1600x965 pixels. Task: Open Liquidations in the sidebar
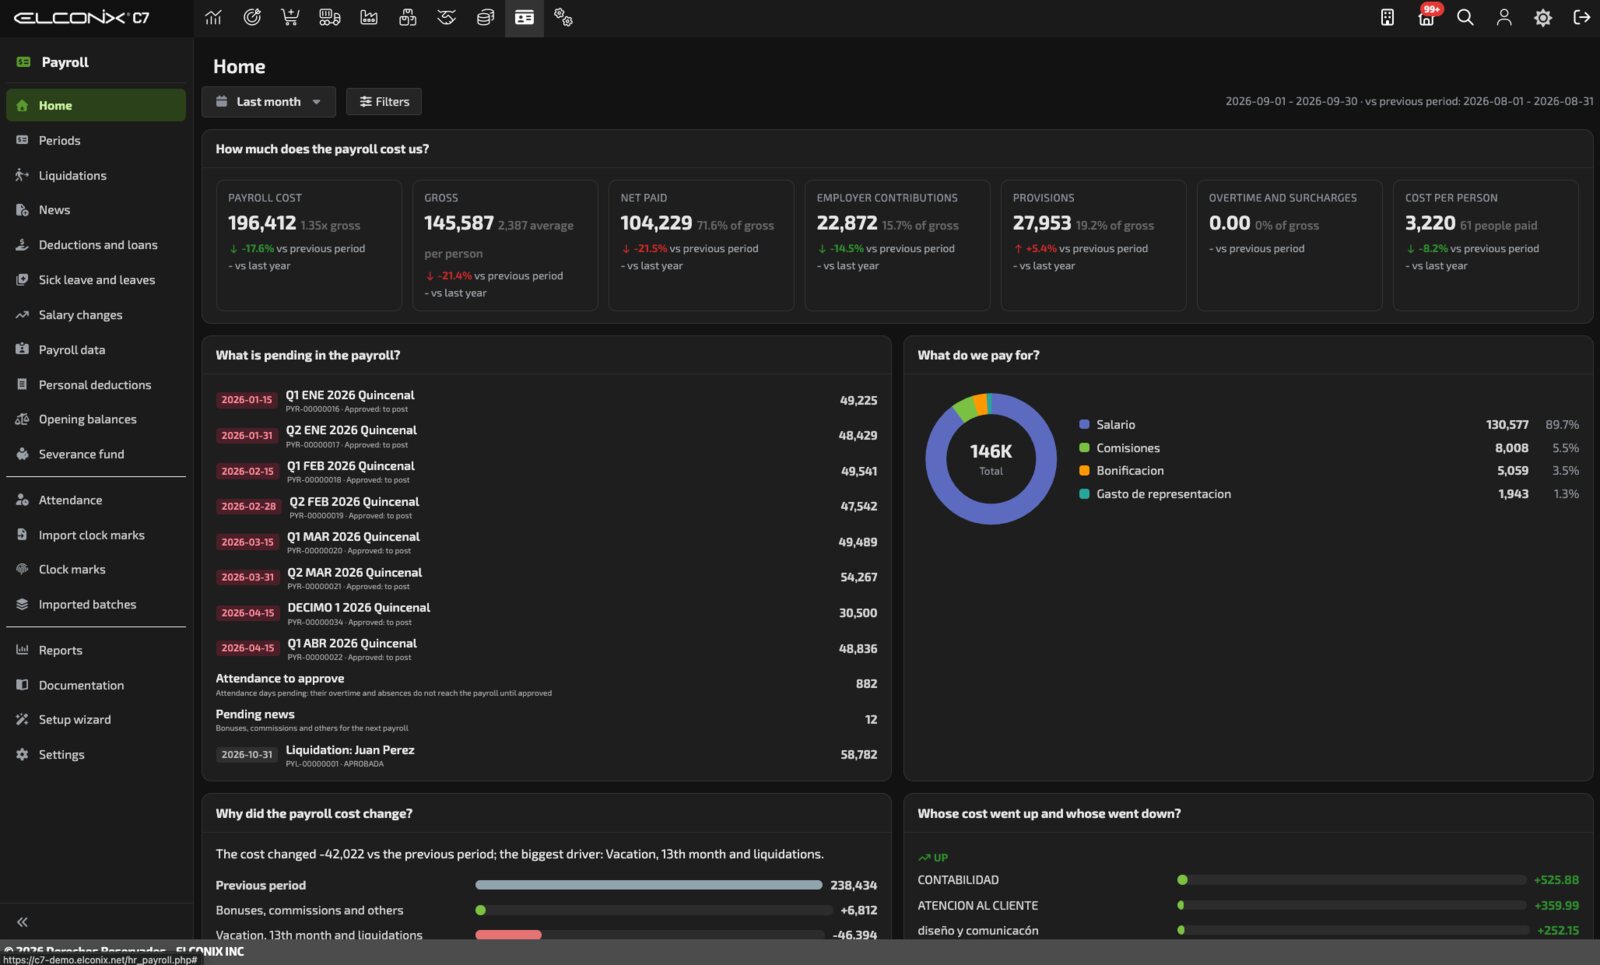(x=96, y=176)
